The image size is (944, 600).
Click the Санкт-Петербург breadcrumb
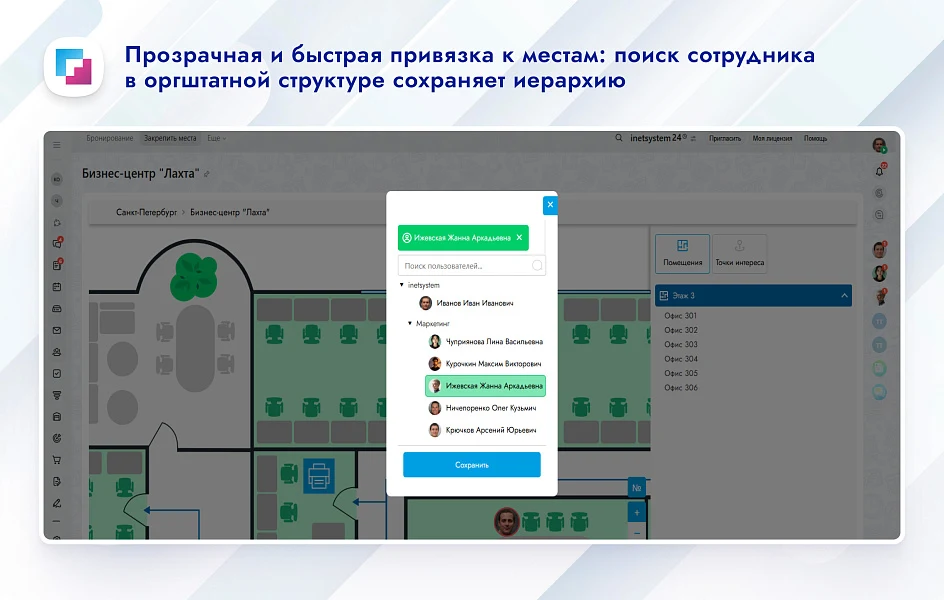click(x=146, y=212)
